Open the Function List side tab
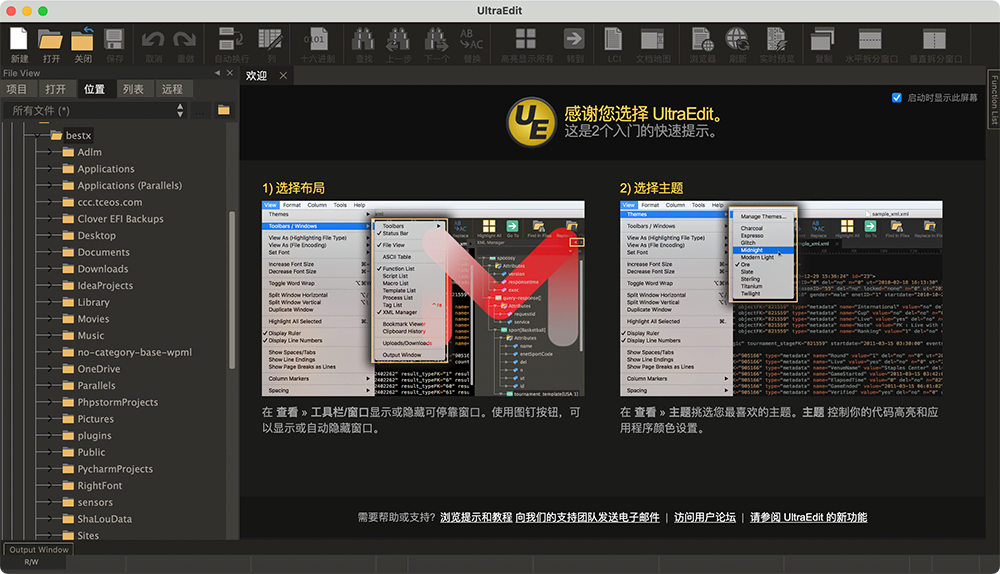Viewport: 1000px width, 574px height. [x=994, y=99]
